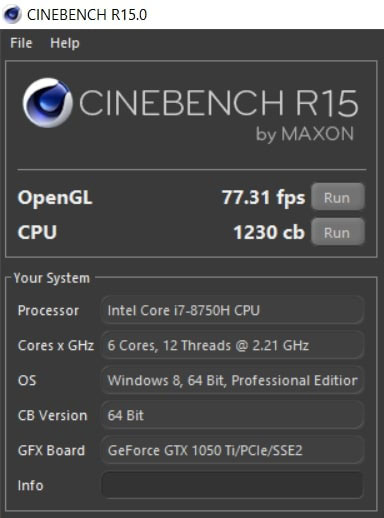The width and height of the screenshot is (384, 518).
Task: Click the OpenGL 77.31 fps score
Action: [x=263, y=198]
